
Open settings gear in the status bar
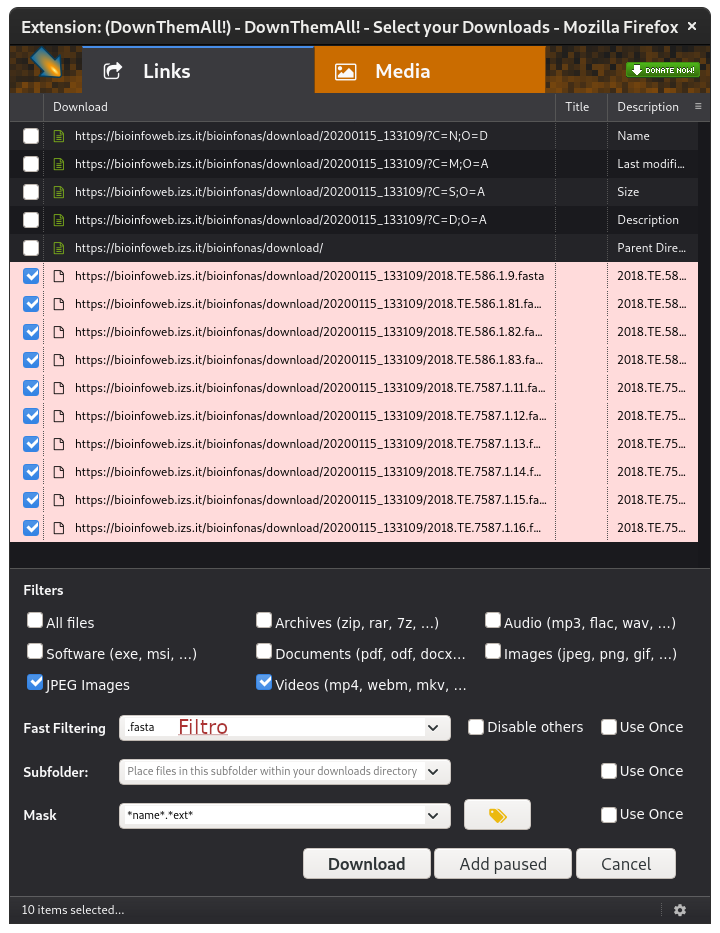point(680,910)
